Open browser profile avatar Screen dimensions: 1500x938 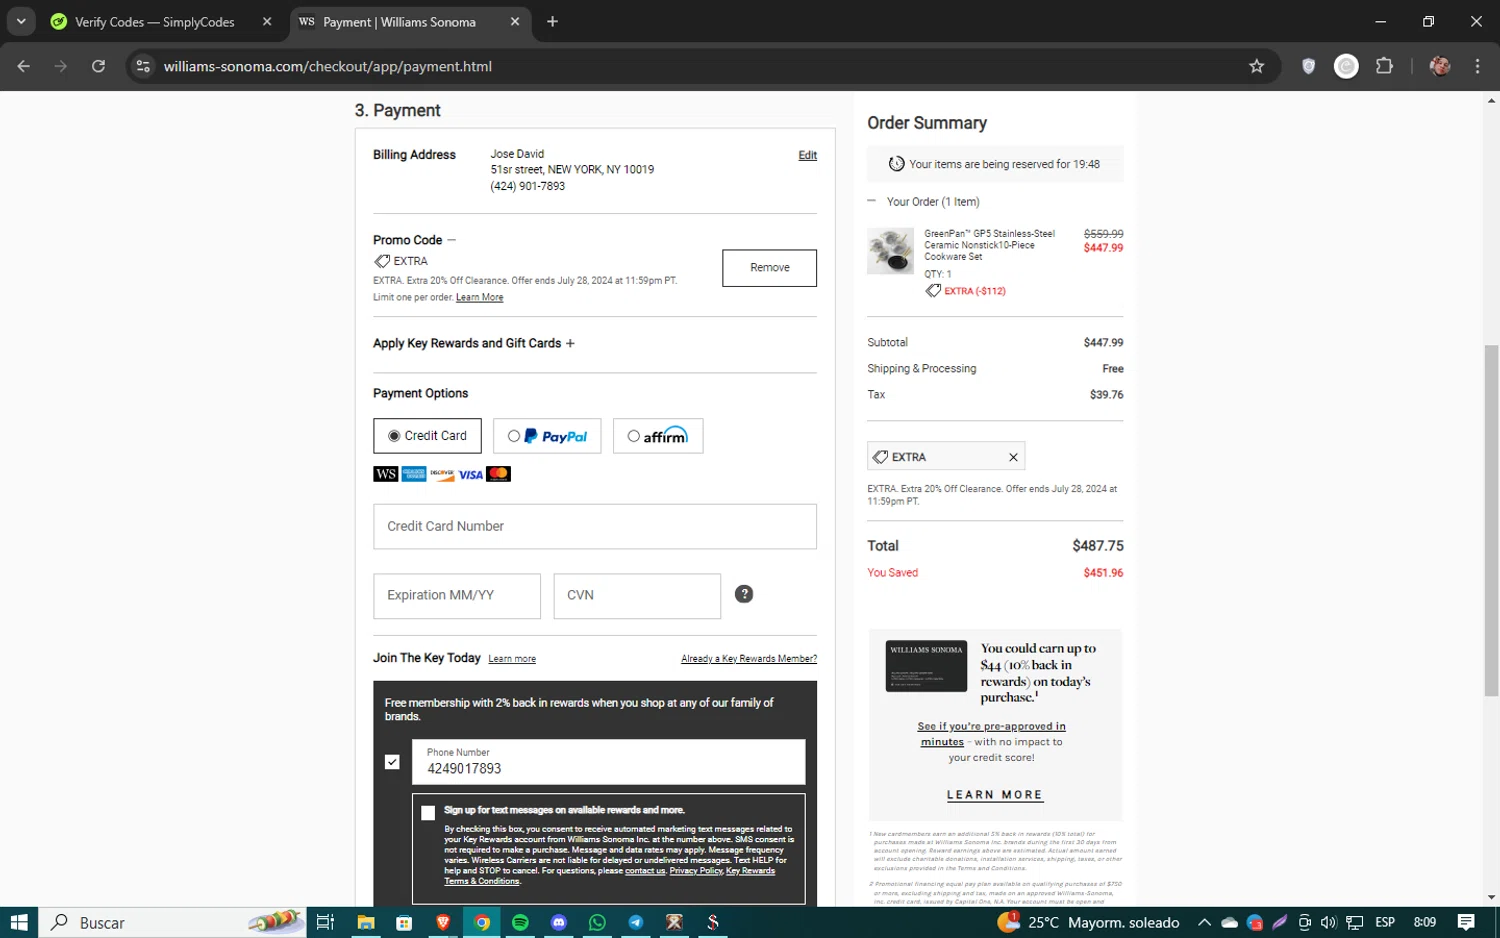[x=1440, y=66]
